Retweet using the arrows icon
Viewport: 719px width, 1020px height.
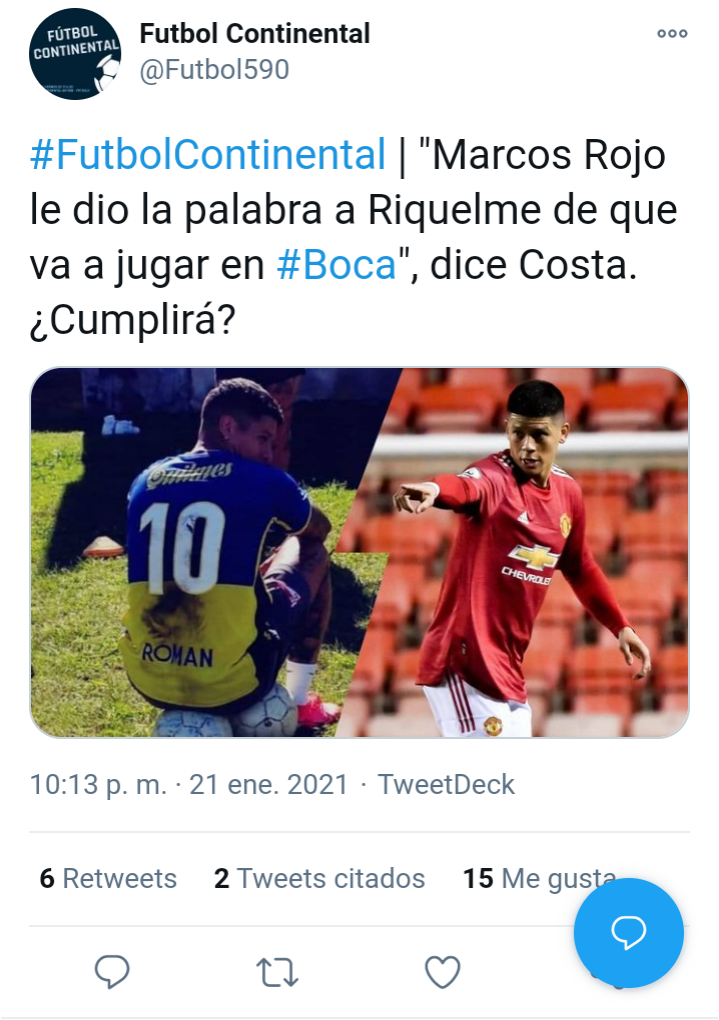(x=277, y=973)
